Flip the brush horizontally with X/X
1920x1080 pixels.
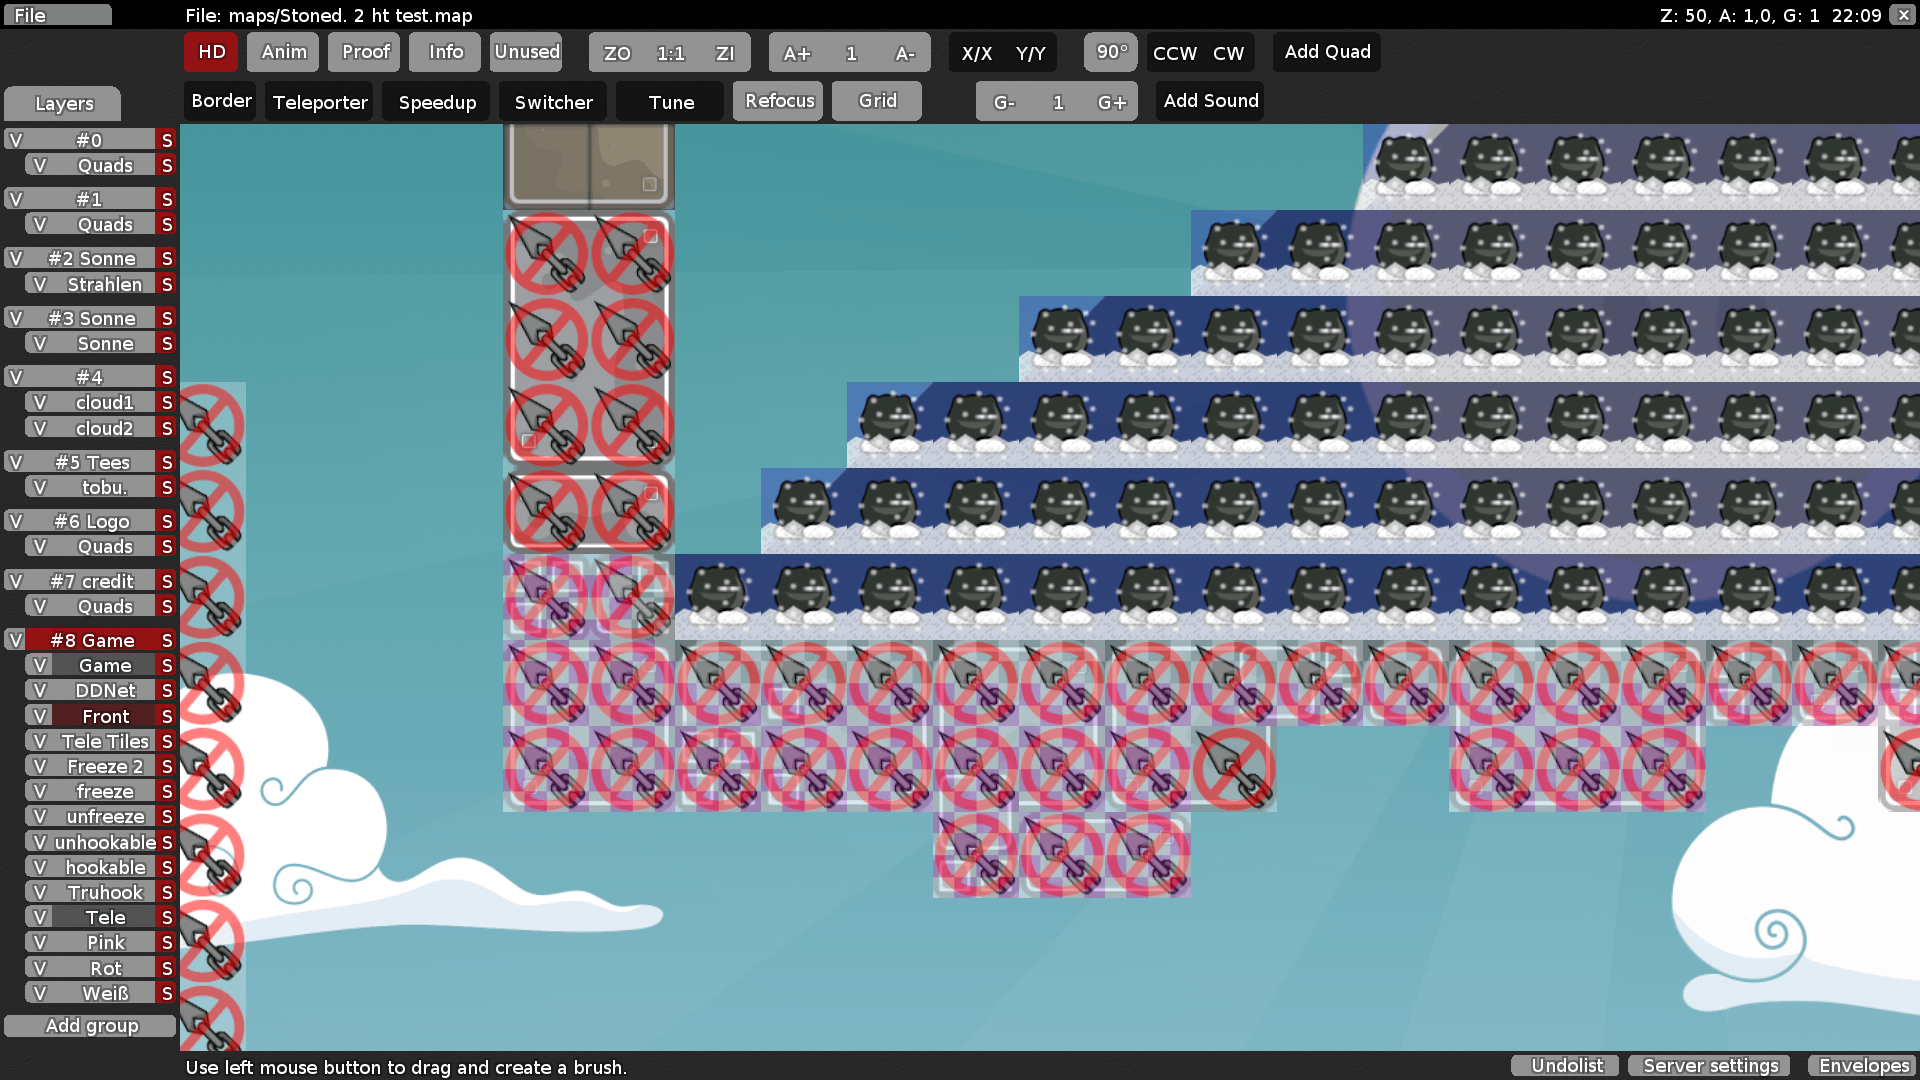pyautogui.click(x=975, y=53)
